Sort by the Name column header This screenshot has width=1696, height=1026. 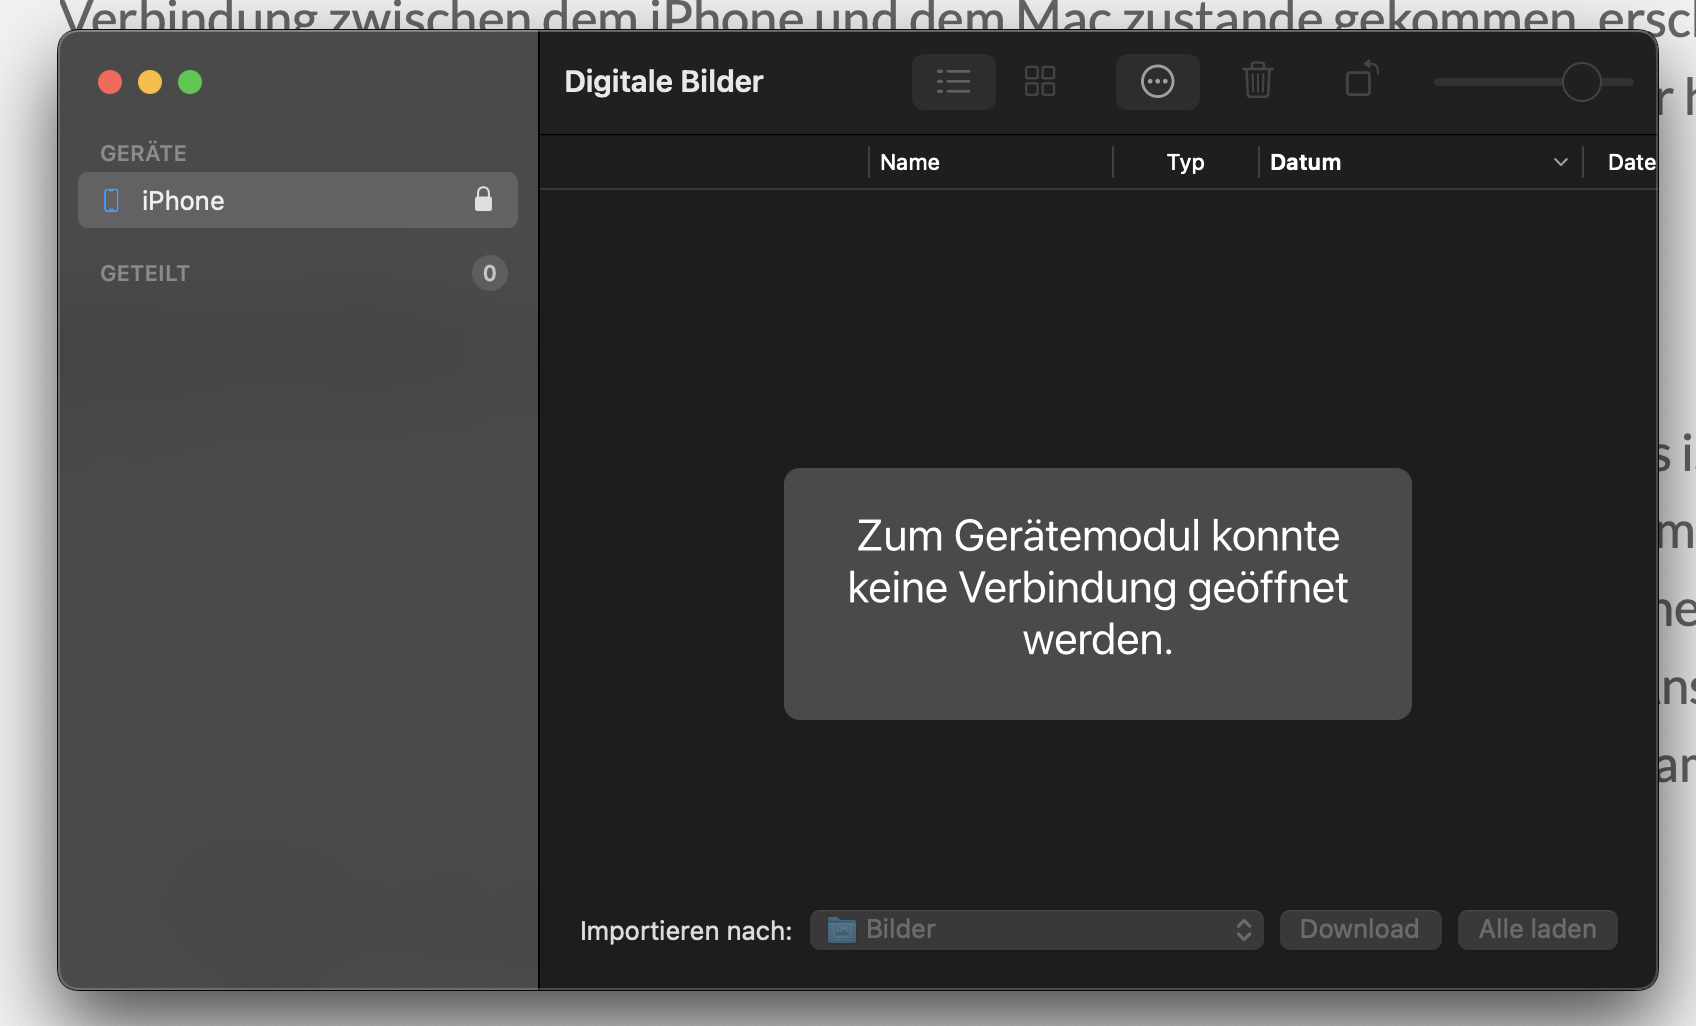click(909, 162)
